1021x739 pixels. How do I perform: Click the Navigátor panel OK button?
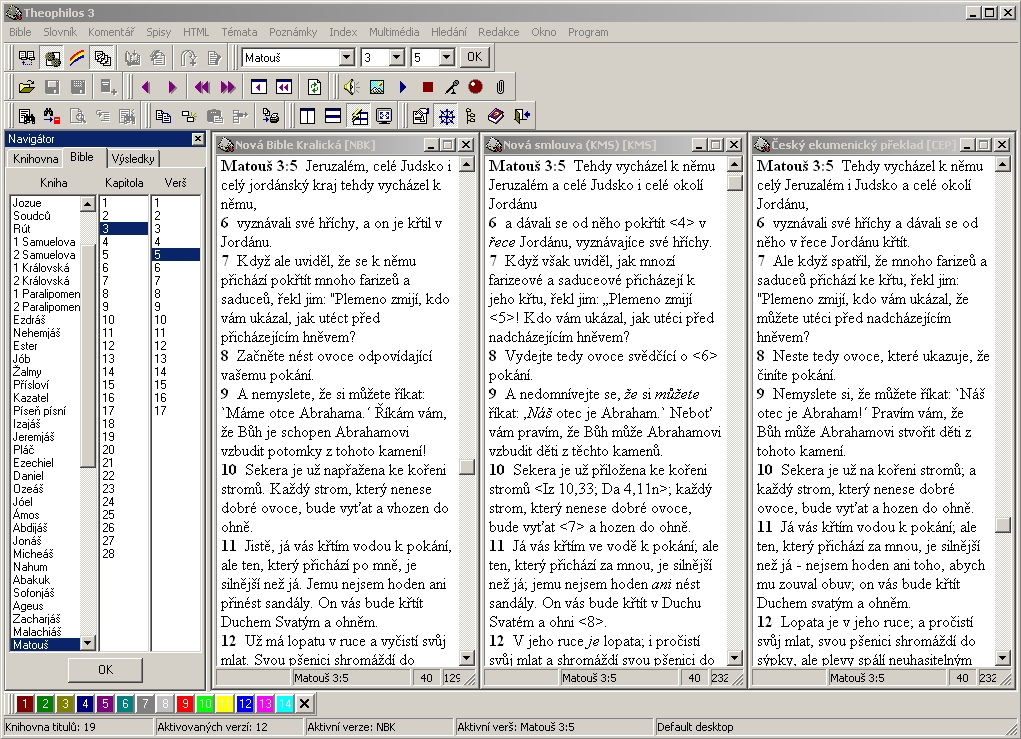click(x=105, y=669)
